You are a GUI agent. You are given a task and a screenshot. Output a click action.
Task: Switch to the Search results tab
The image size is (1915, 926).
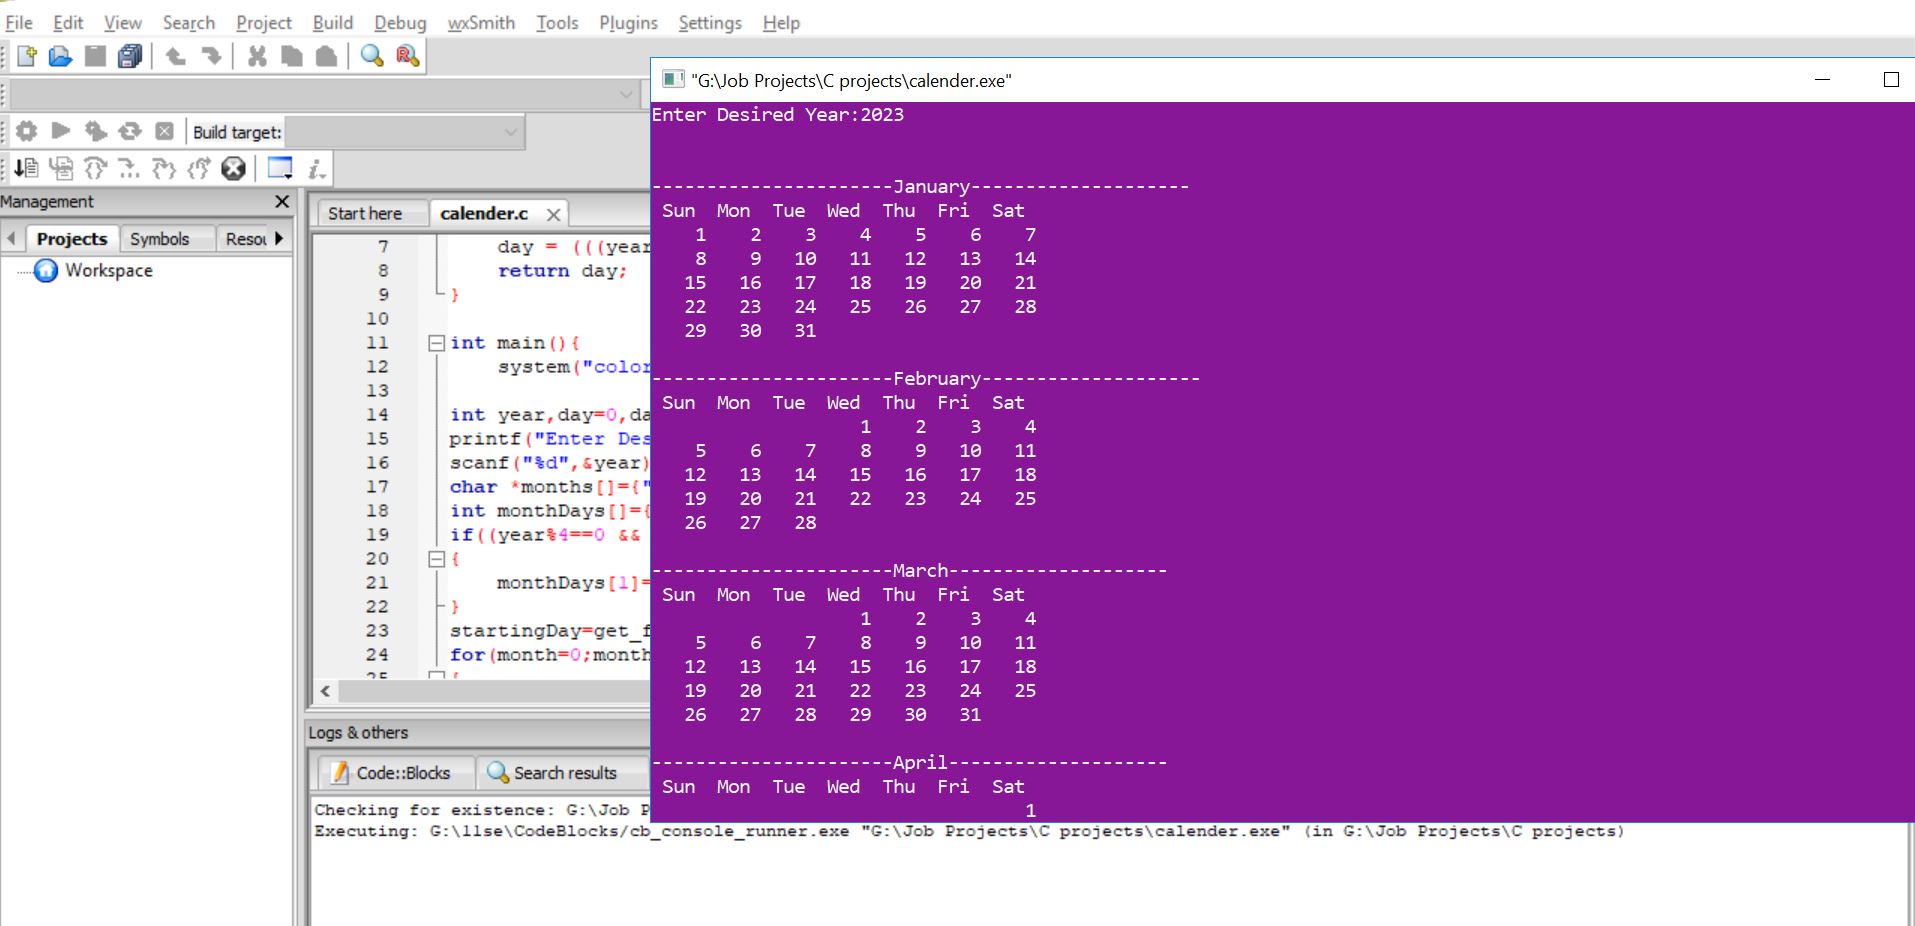pos(563,772)
